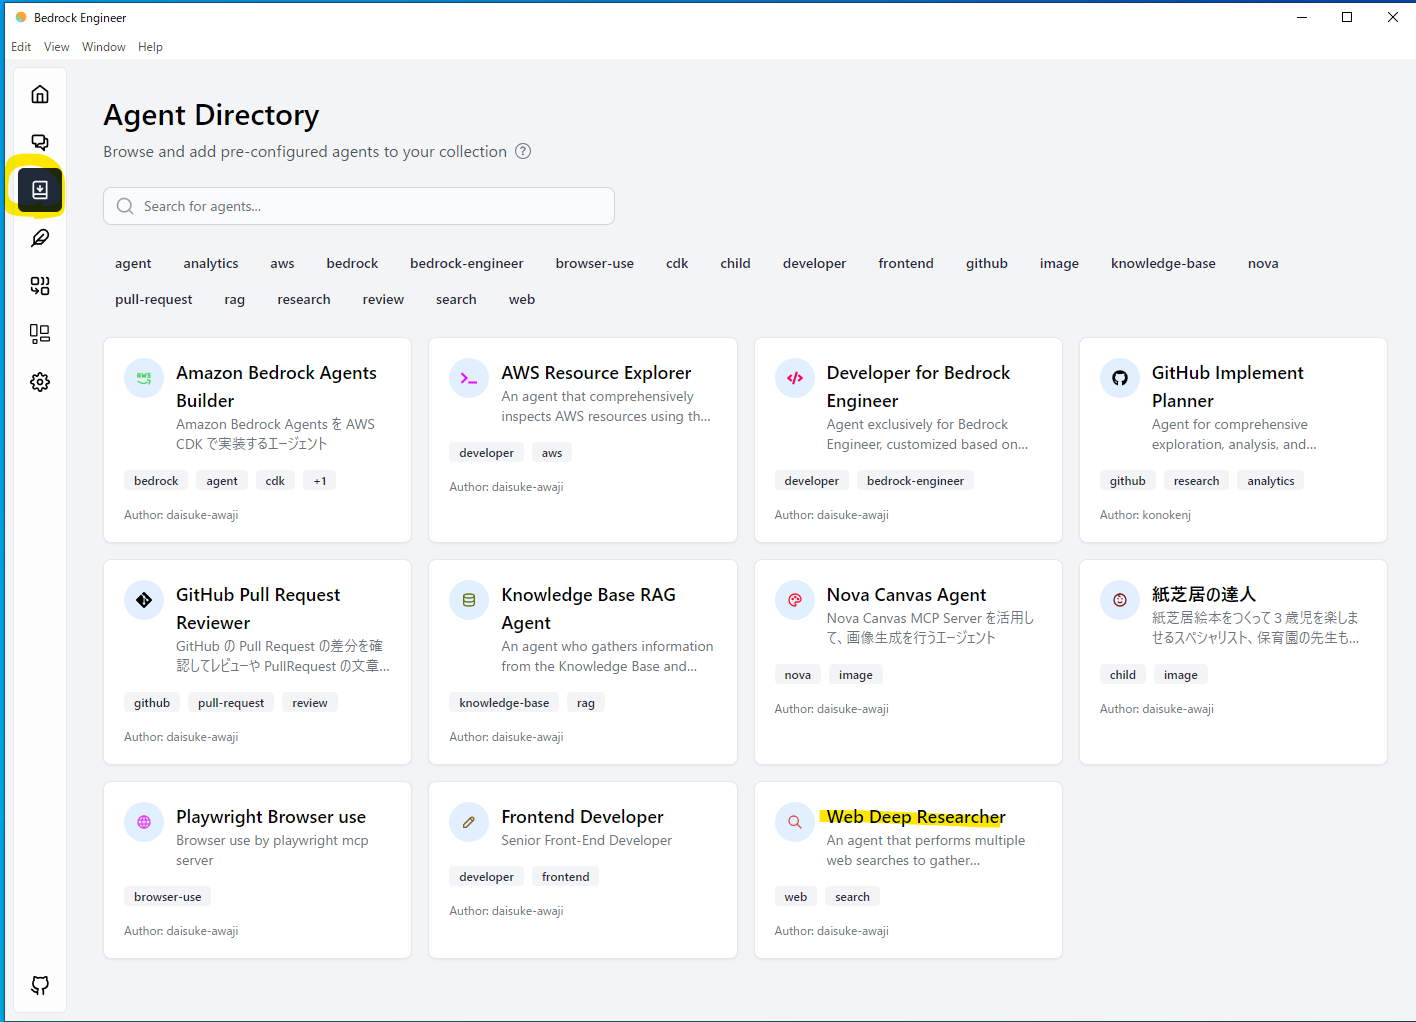Open the GitHub Implement Planner title

tap(1227, 386)
